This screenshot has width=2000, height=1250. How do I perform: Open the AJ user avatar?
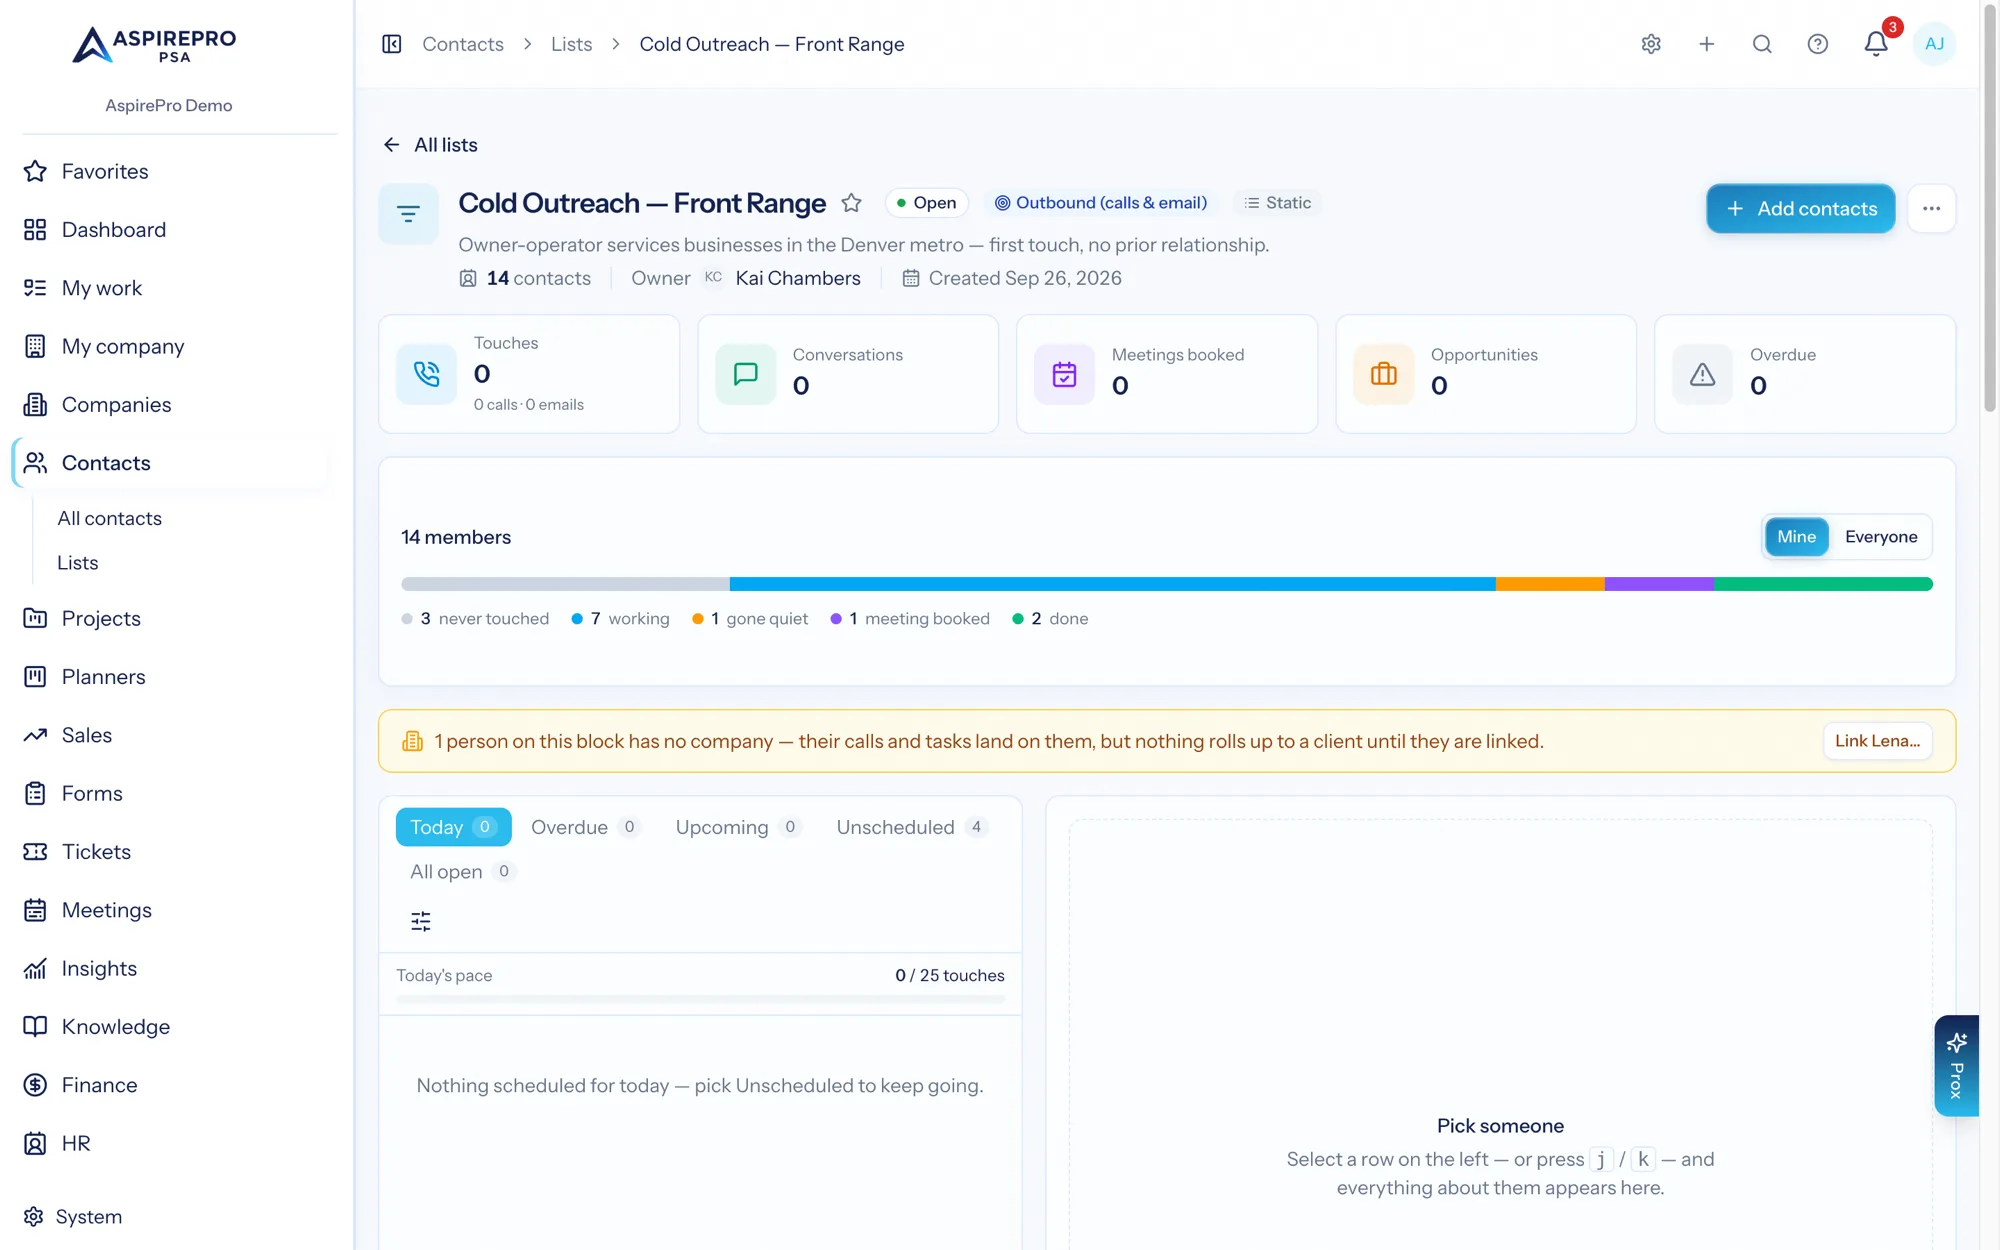click(x=1934, y=44)
